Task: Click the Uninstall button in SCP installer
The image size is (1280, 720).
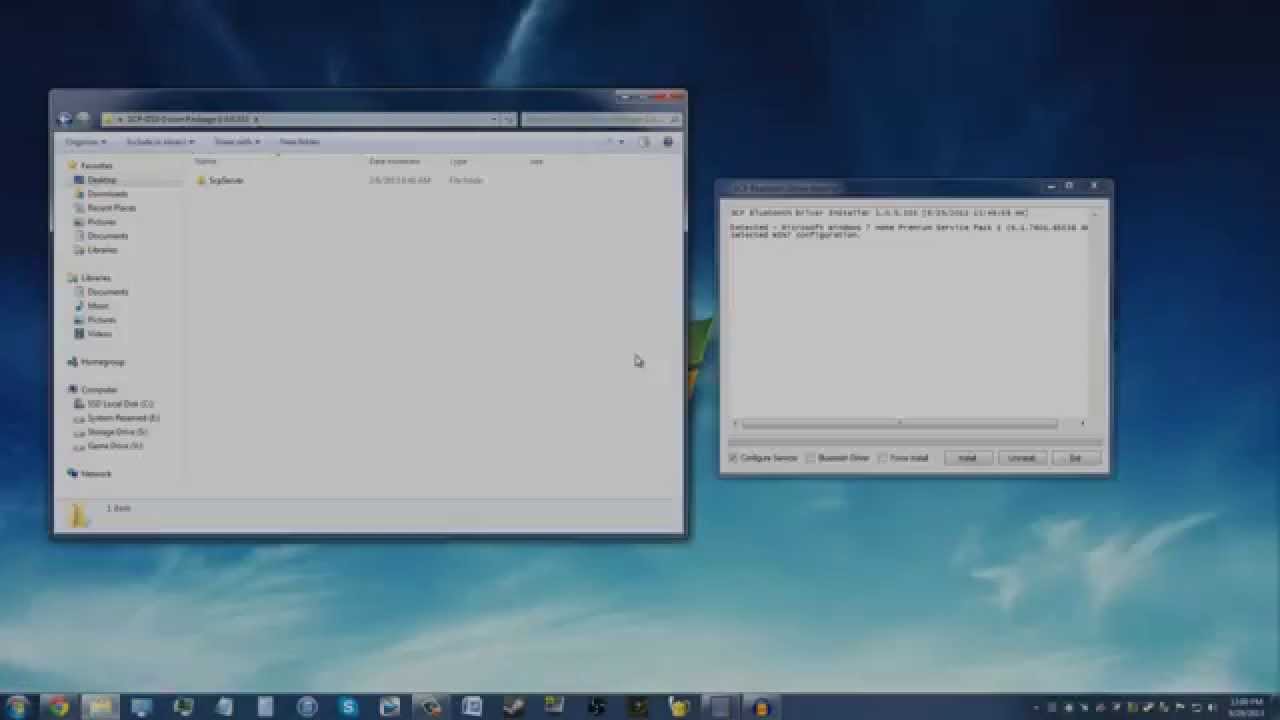Action: click(x=1021, y=458)
